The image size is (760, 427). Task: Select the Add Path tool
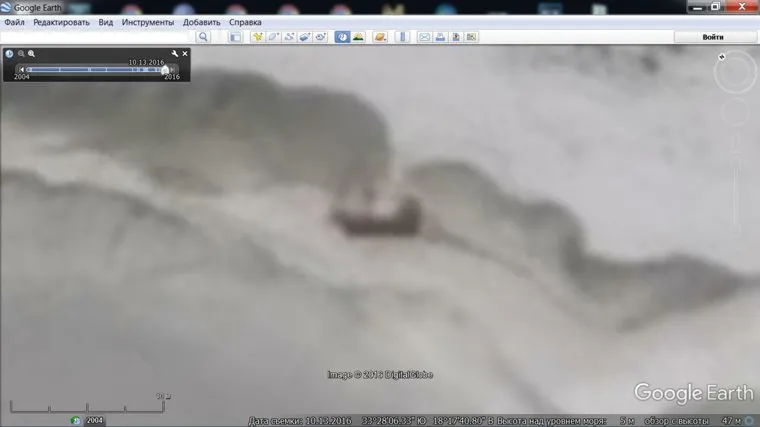coord(289,37)
